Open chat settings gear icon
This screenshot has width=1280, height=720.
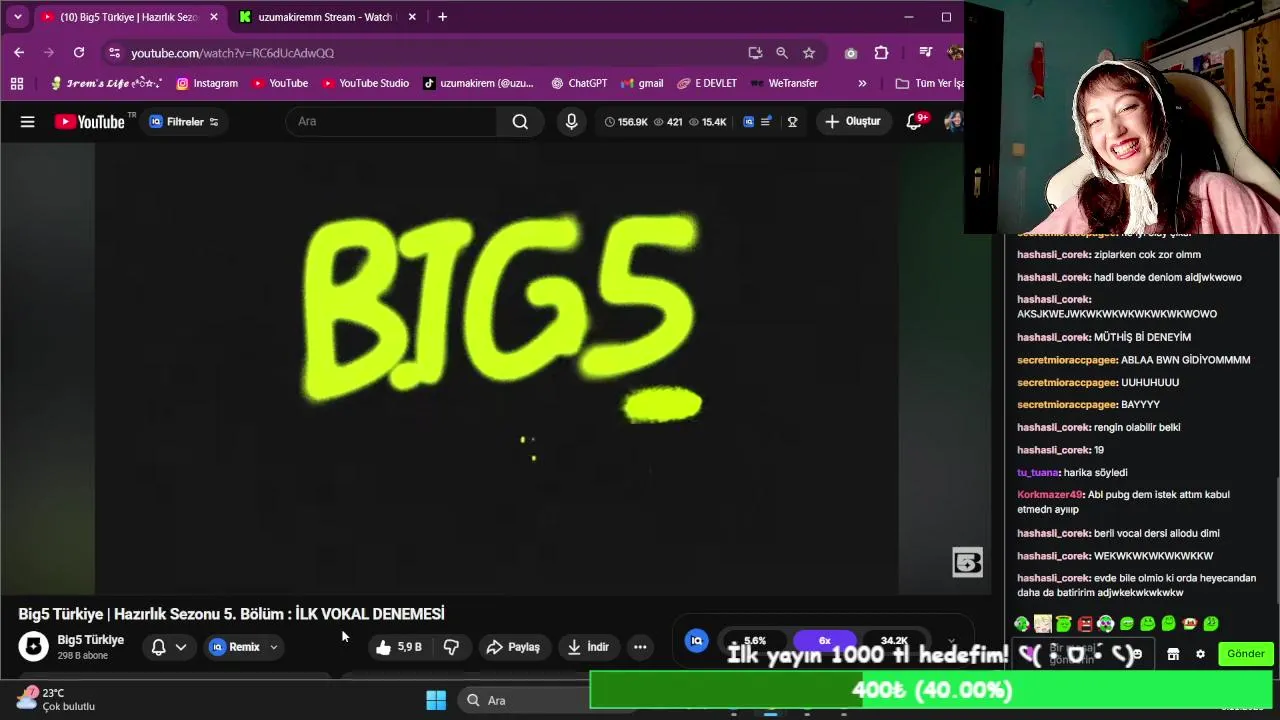1200,654
